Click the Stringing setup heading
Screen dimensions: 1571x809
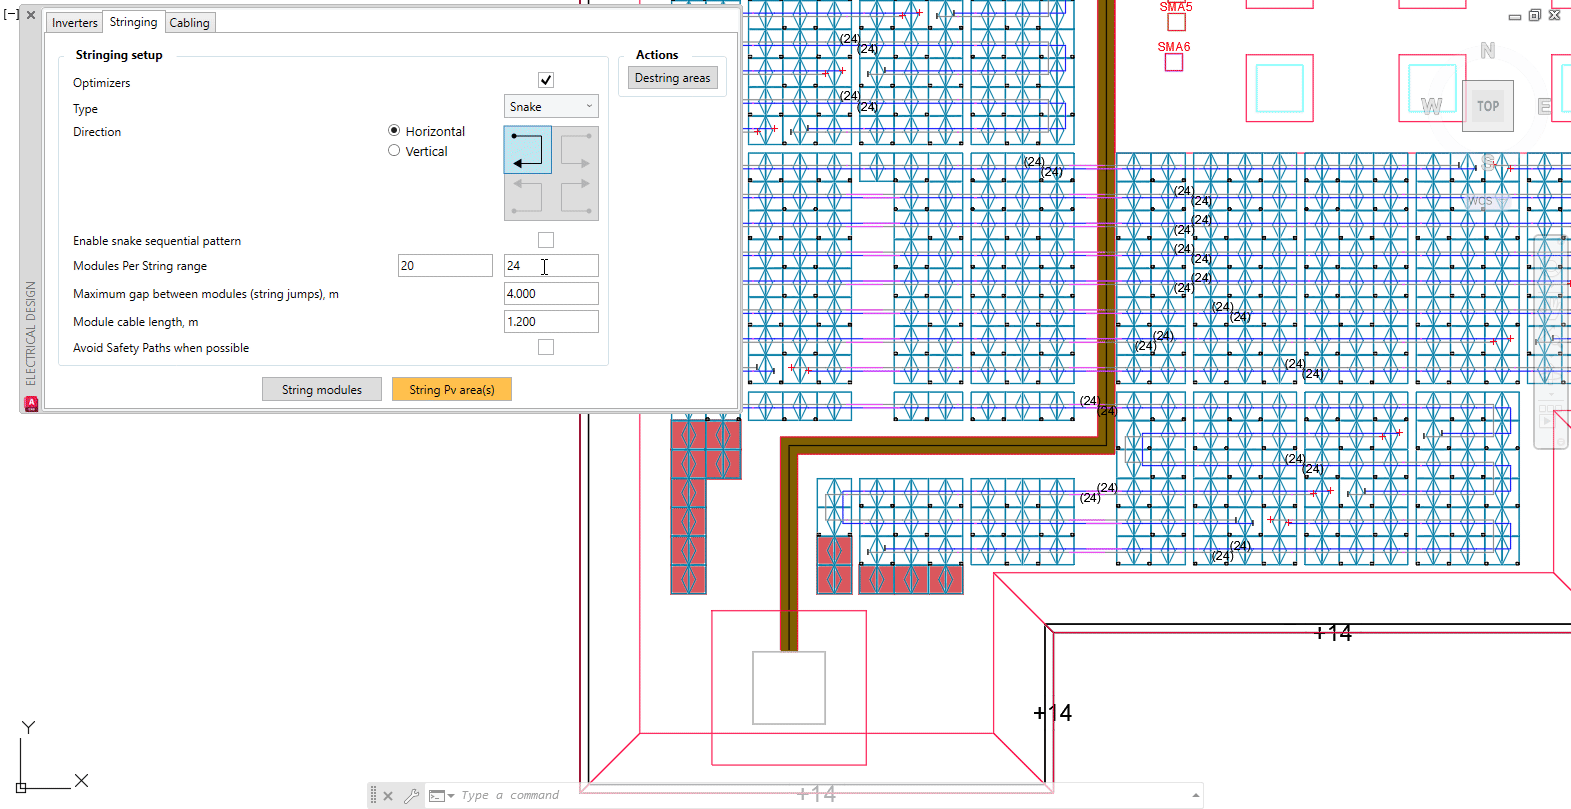(x=119, y=55)
